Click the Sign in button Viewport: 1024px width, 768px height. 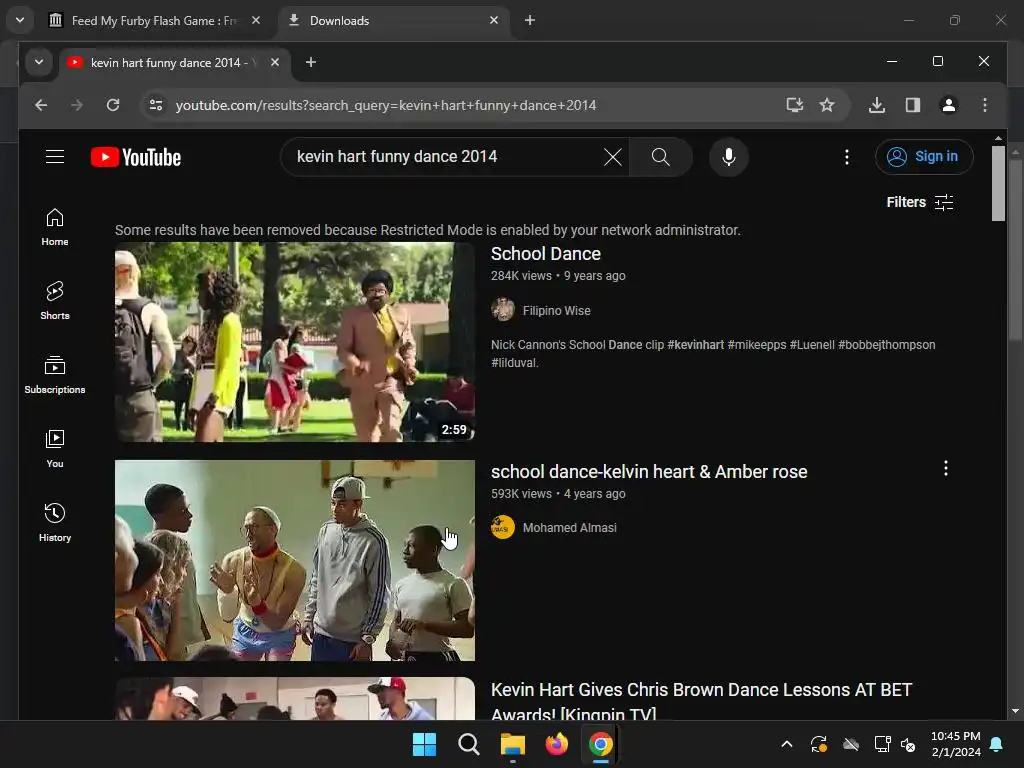click(923, 157)
